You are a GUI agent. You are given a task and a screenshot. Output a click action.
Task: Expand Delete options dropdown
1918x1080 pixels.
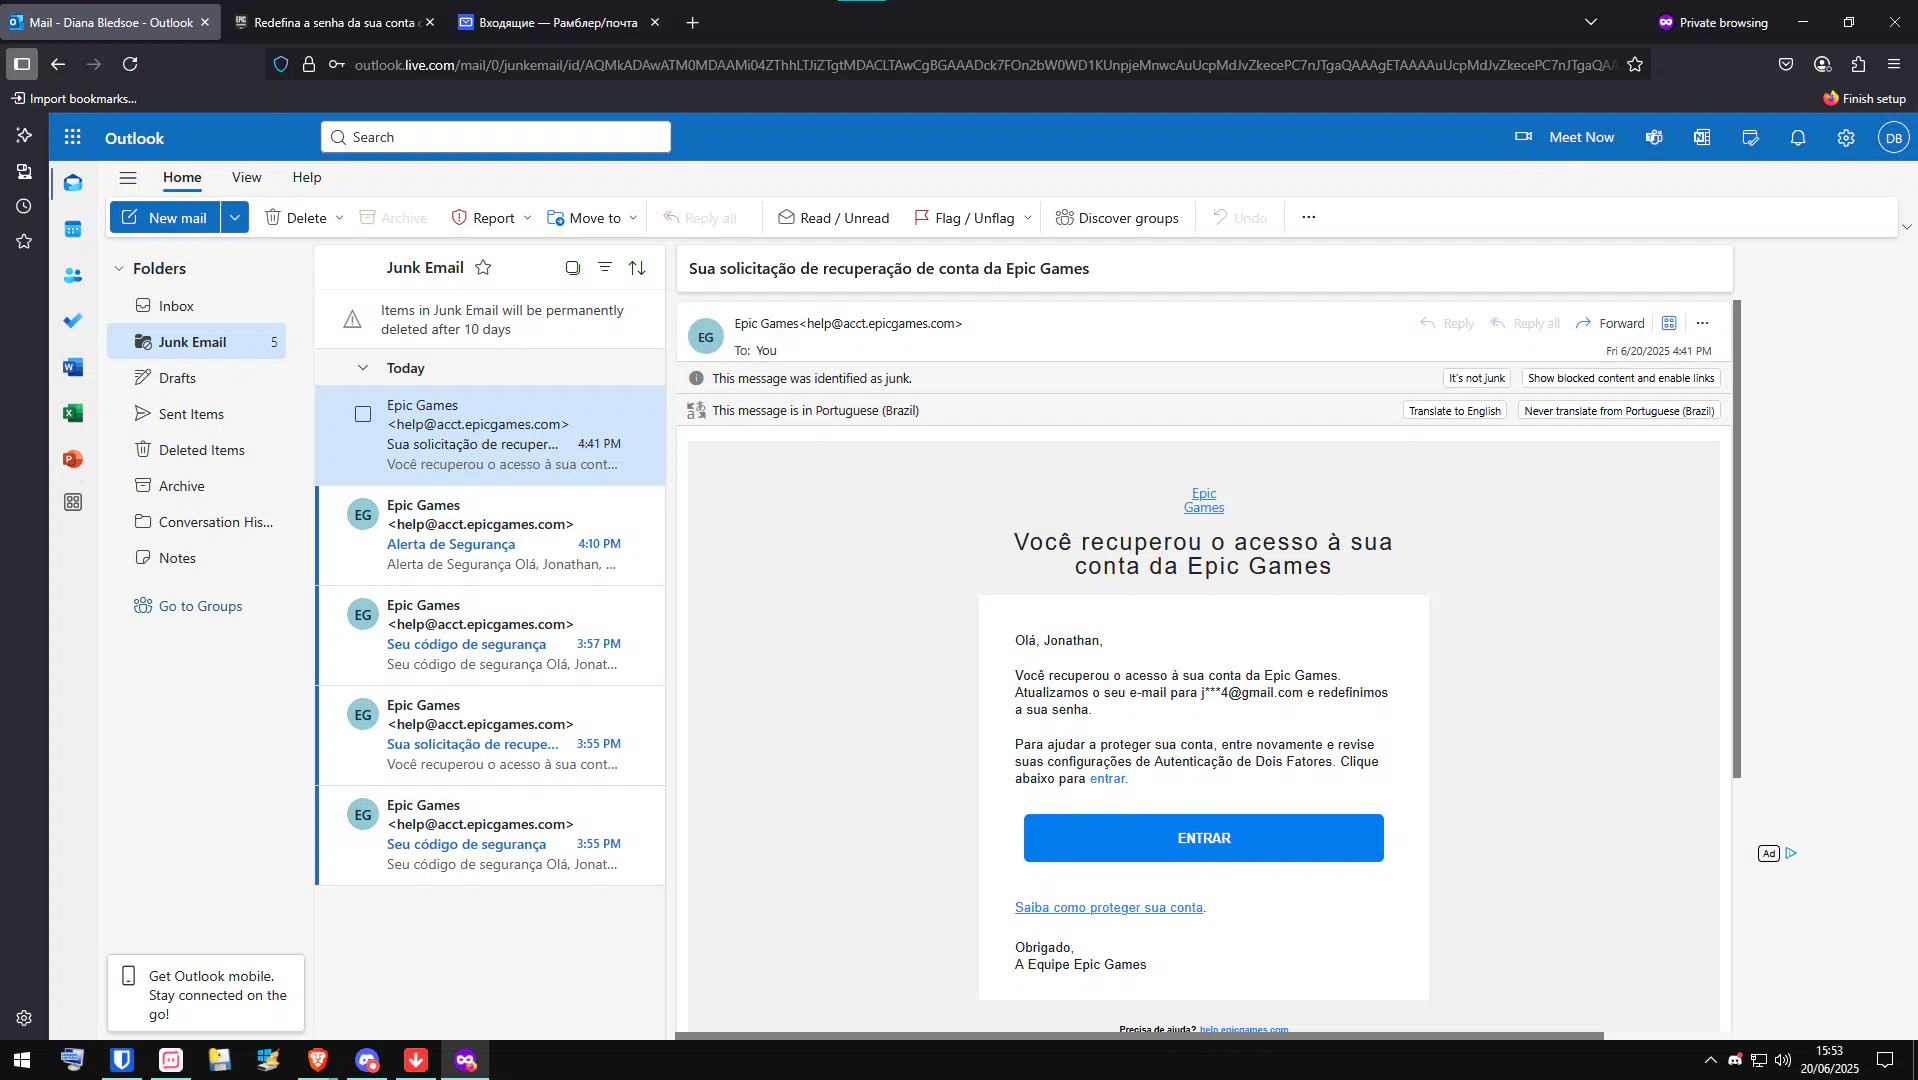coord(339,218)
